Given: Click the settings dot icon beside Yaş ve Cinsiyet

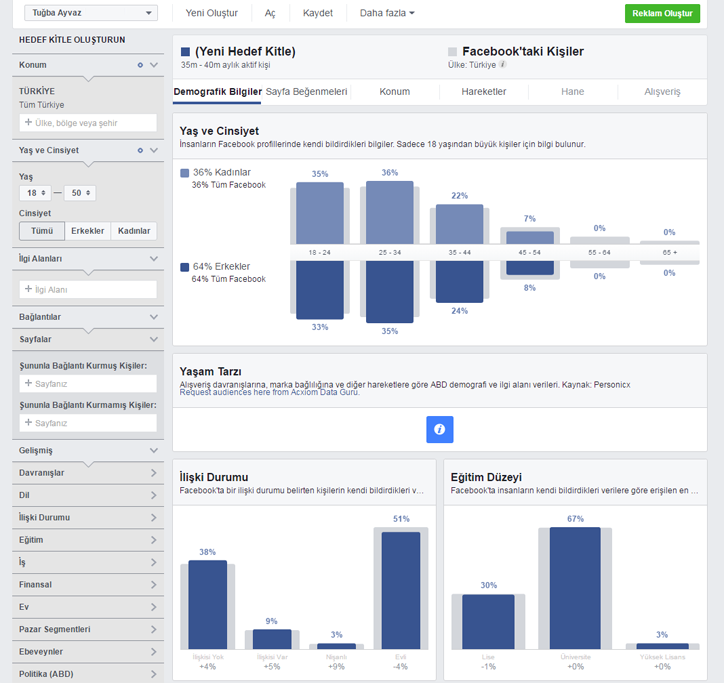Looking at the screenshot, I should click(140, 151).
